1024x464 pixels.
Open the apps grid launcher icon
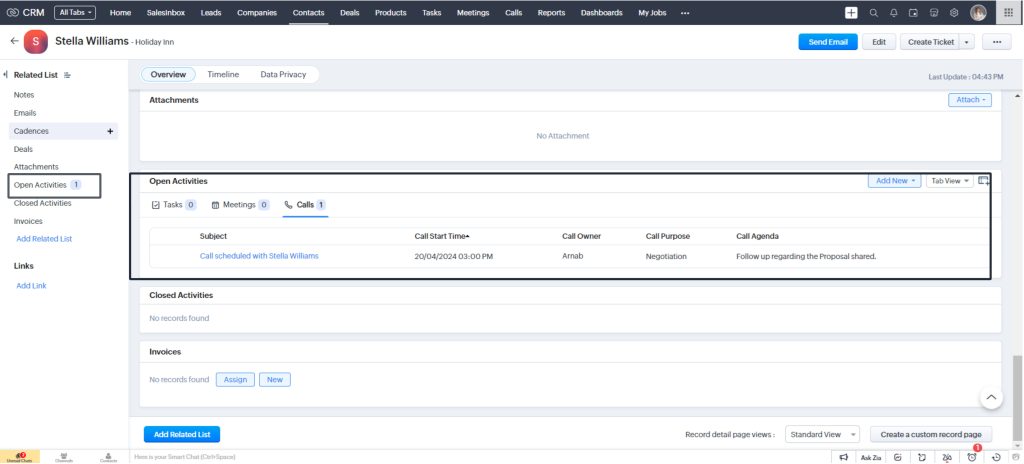point(1008,13)
